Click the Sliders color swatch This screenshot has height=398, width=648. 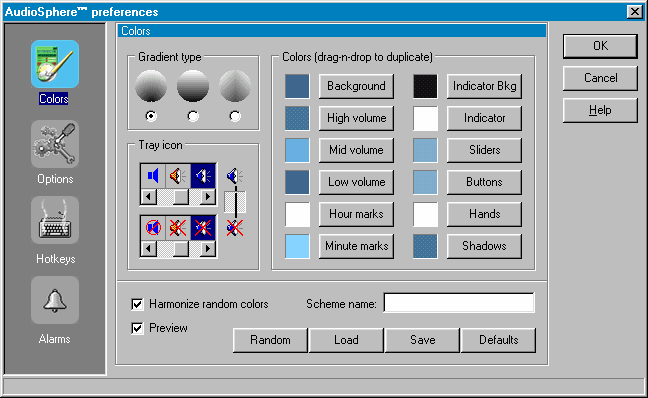click(425, 150)
